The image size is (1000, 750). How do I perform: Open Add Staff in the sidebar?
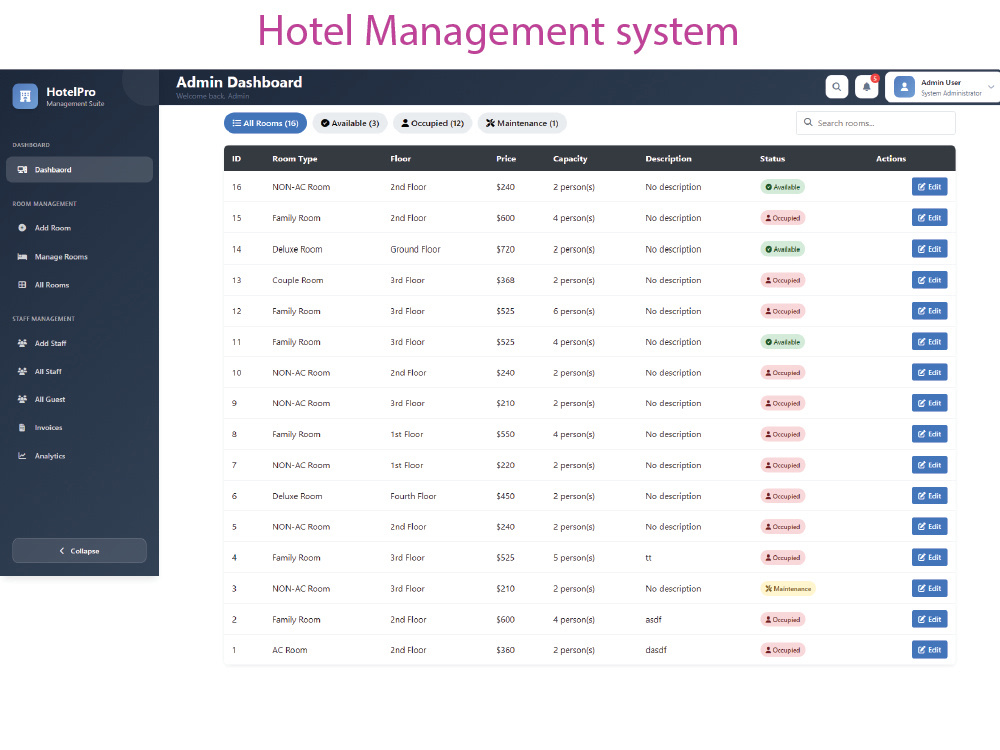(79, 343)
